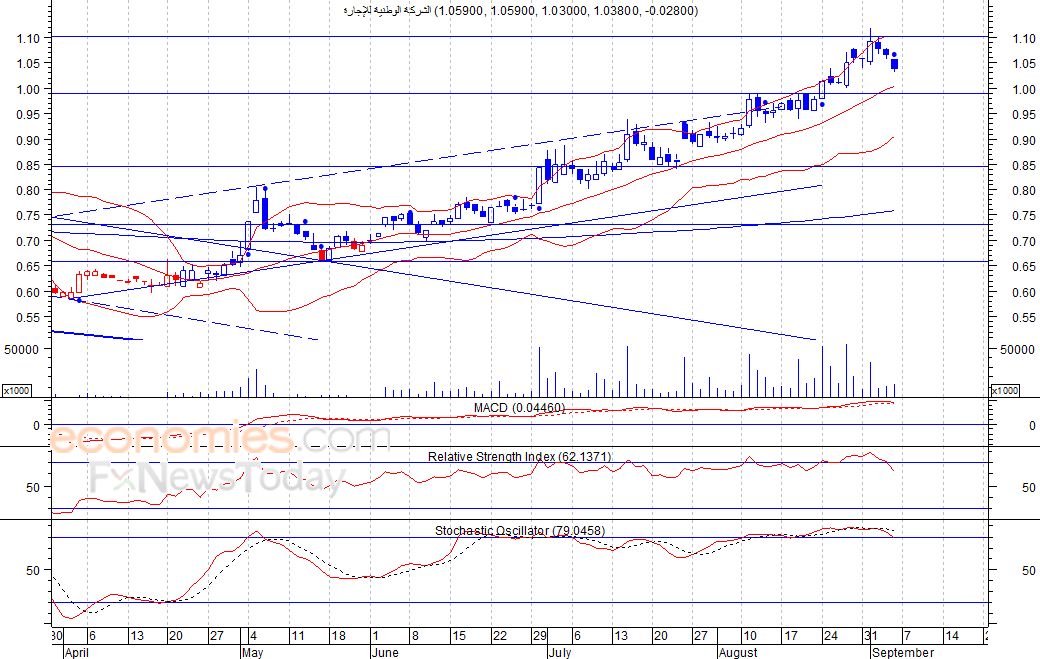Viewport: 1040px width, 659px height.
Task: Click the 0.85 price label on left axis
Action: tap(29, 166)
